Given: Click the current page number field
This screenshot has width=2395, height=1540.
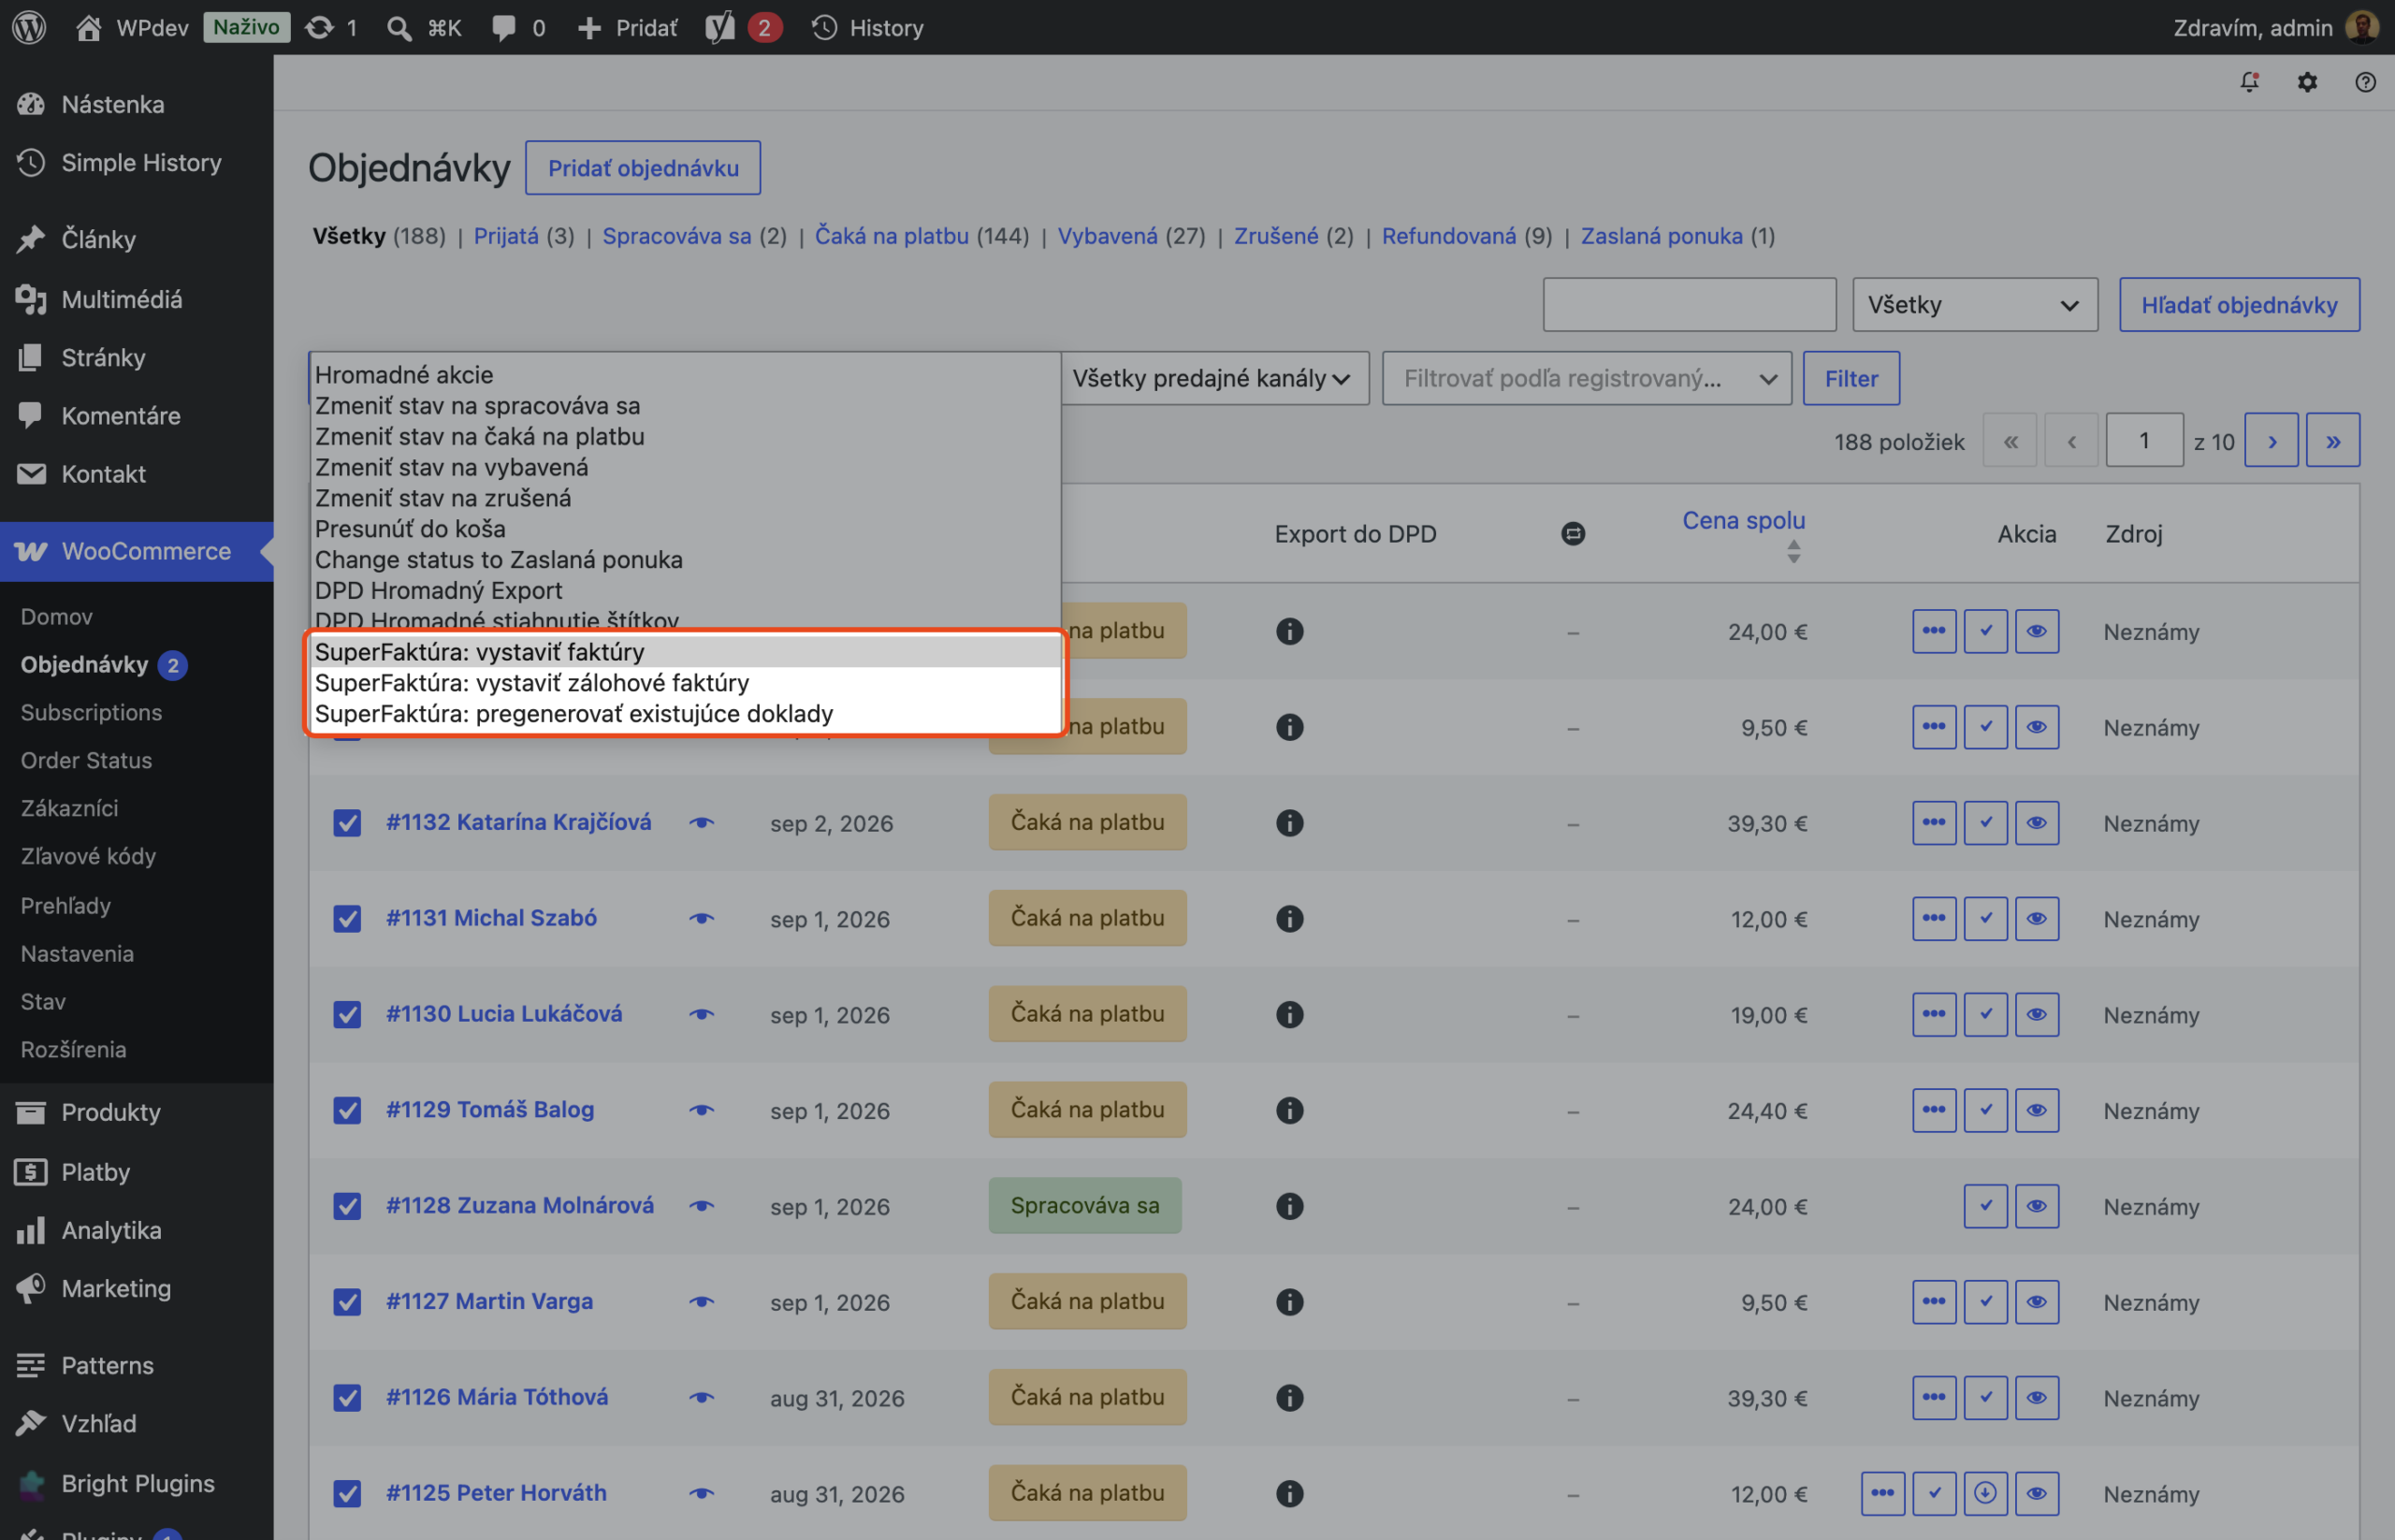Looking at the screenshot, I should 2144,440.
